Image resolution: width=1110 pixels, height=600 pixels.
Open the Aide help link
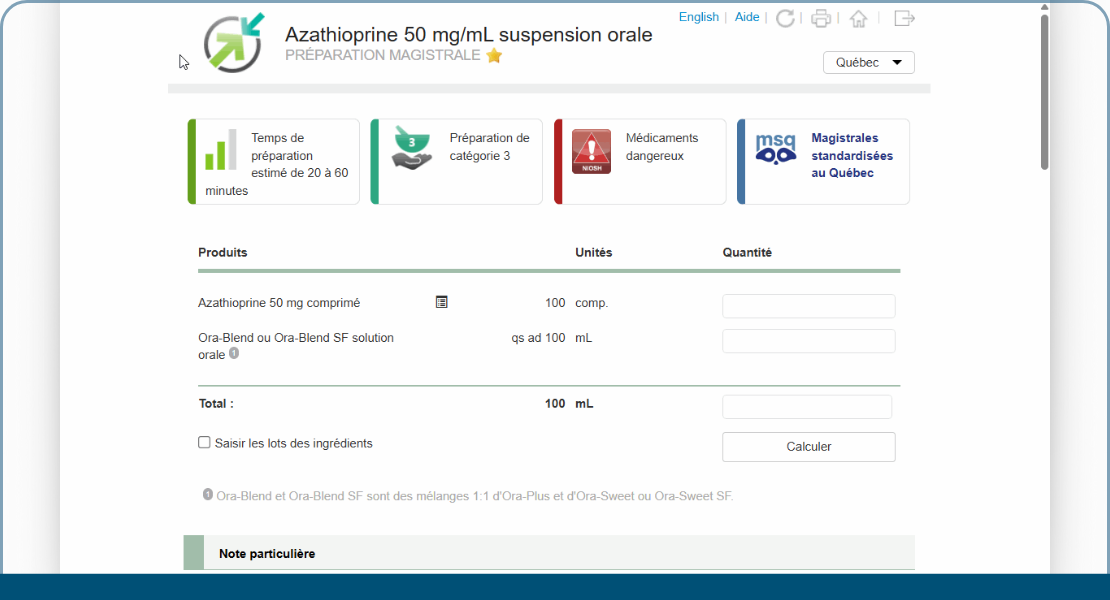click(746, 17)
